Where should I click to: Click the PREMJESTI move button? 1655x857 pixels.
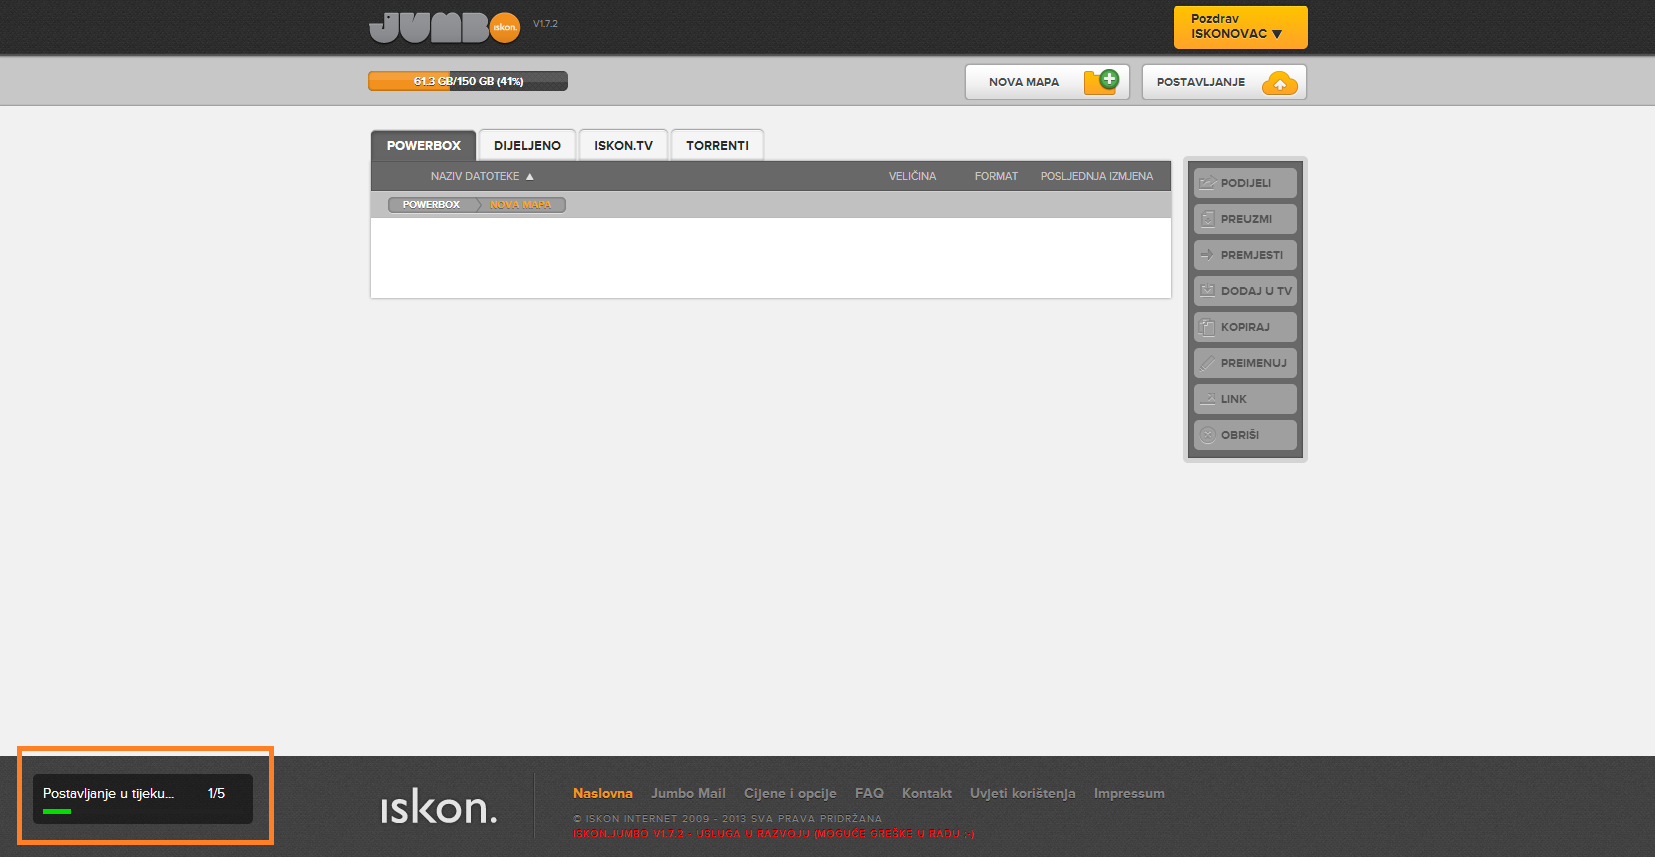click(x=1245, y=255)
